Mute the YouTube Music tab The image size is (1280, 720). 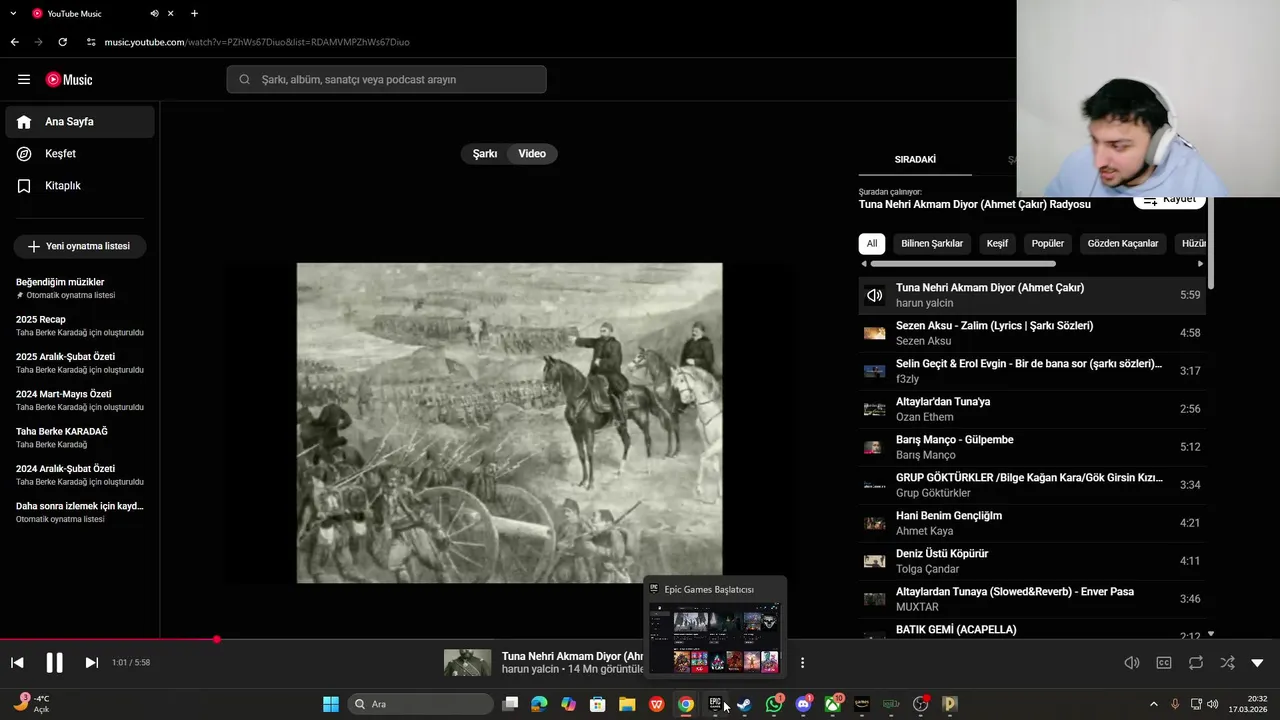click(154, 14)
